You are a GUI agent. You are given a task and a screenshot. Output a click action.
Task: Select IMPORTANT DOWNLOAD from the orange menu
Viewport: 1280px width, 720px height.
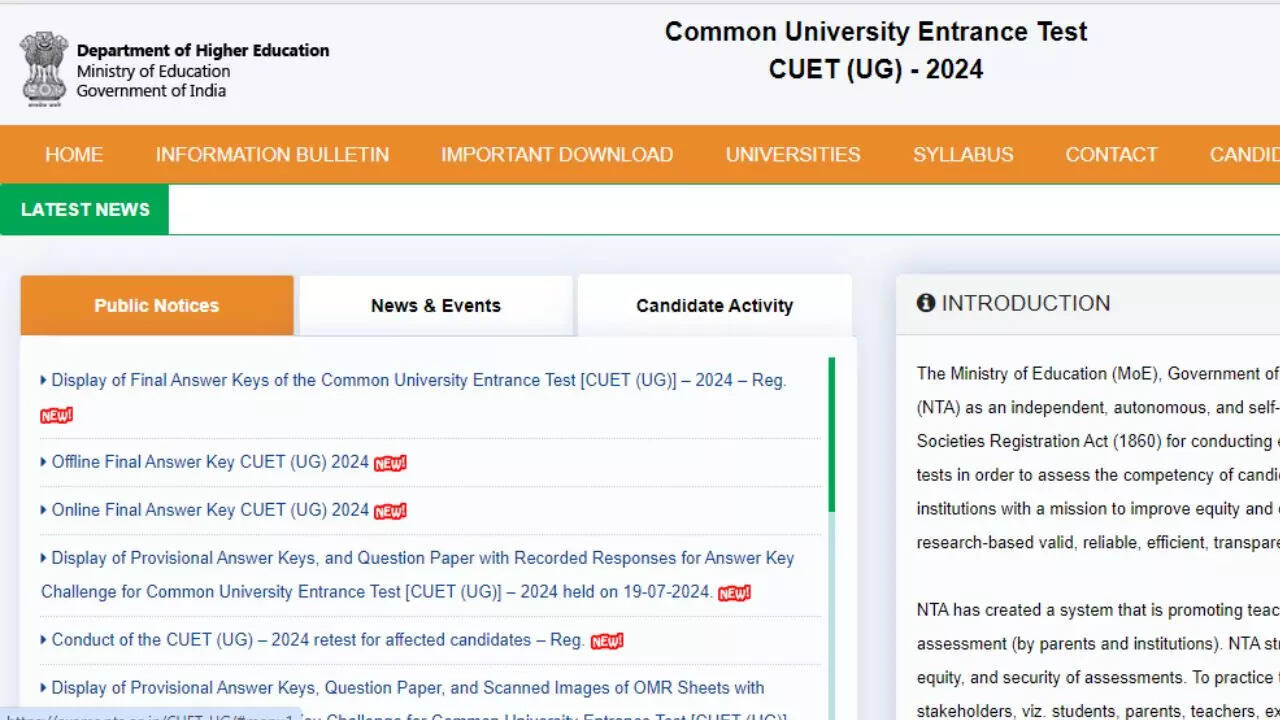click(557, 154)
